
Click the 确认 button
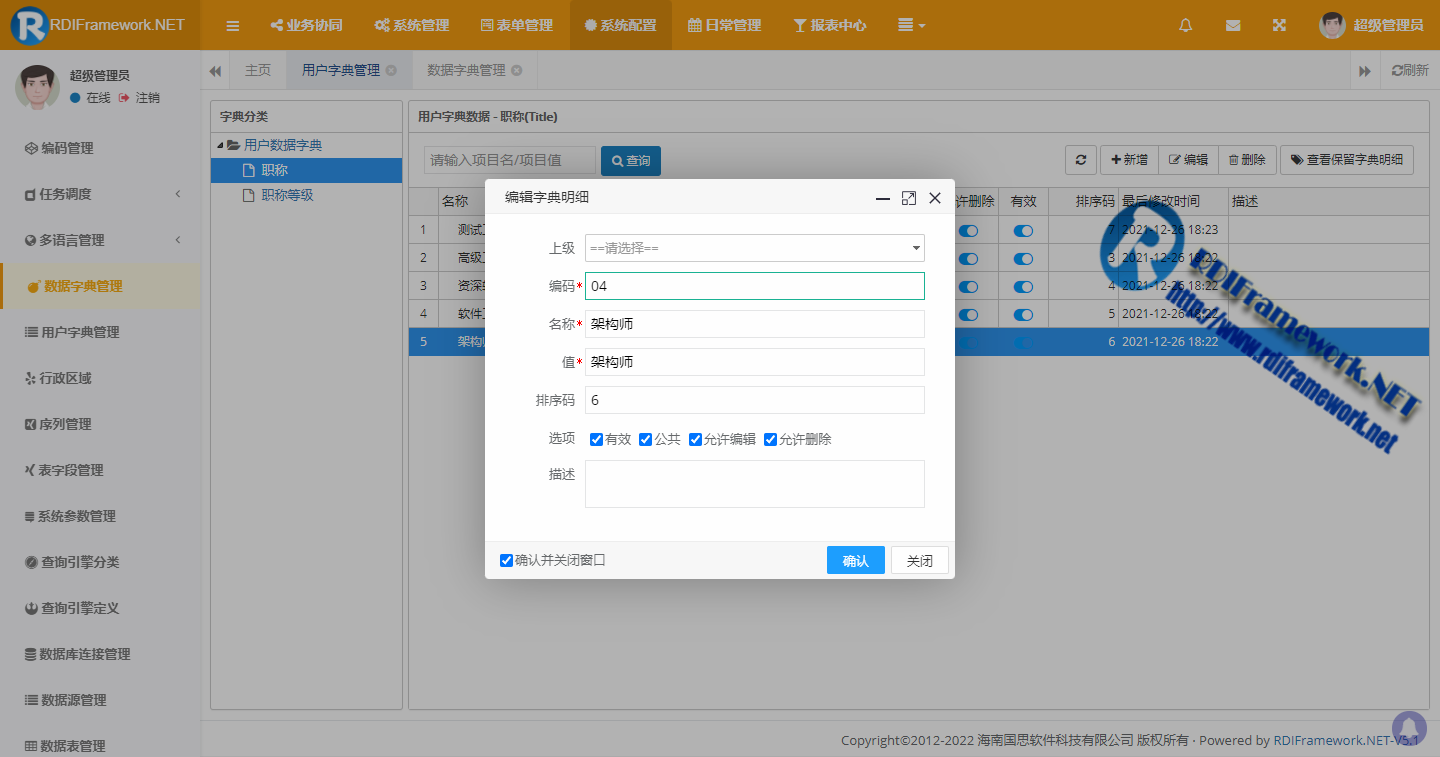coord(856,560)
